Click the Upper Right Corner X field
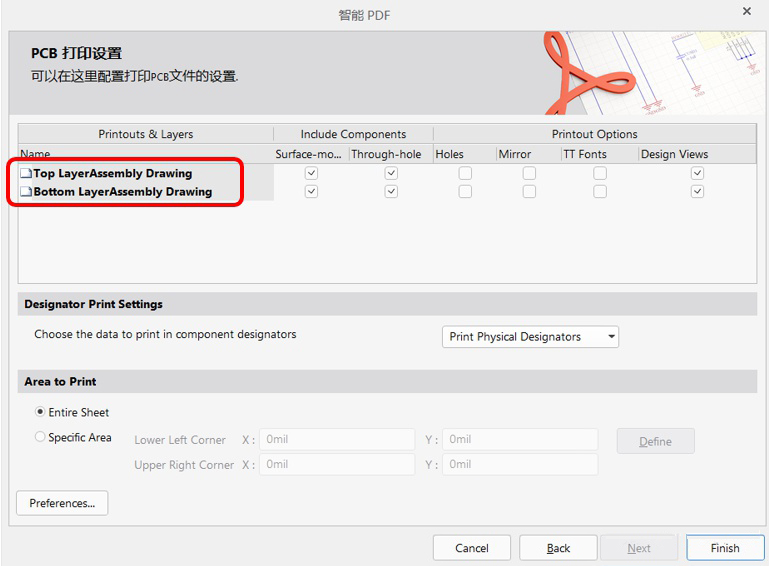Screen dimensions: 769x566 [x=337, y=464]
